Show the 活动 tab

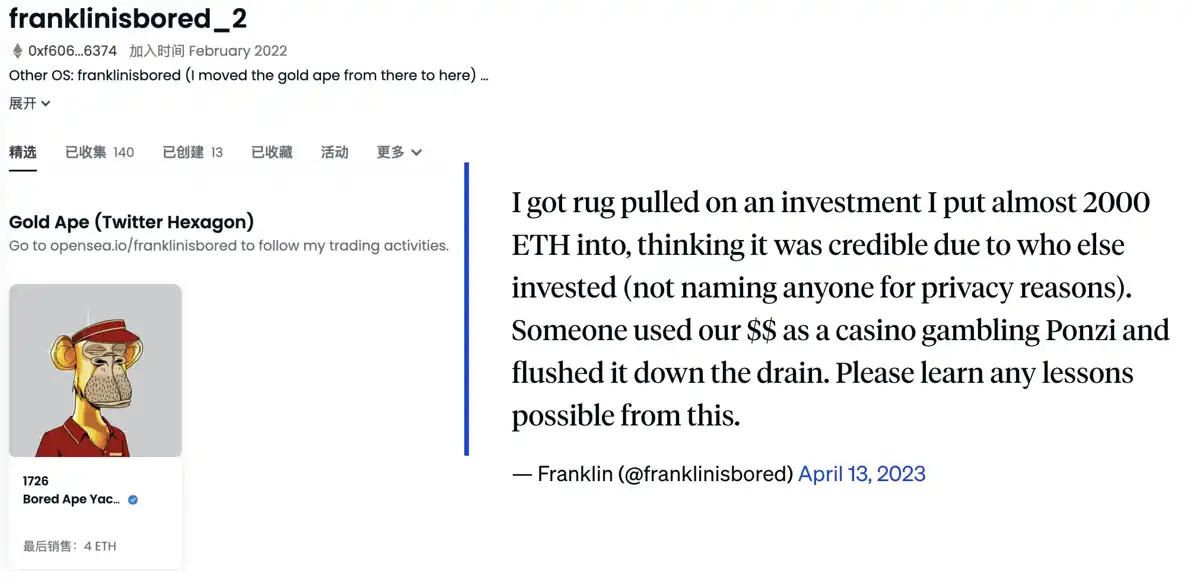click(334, 152)
